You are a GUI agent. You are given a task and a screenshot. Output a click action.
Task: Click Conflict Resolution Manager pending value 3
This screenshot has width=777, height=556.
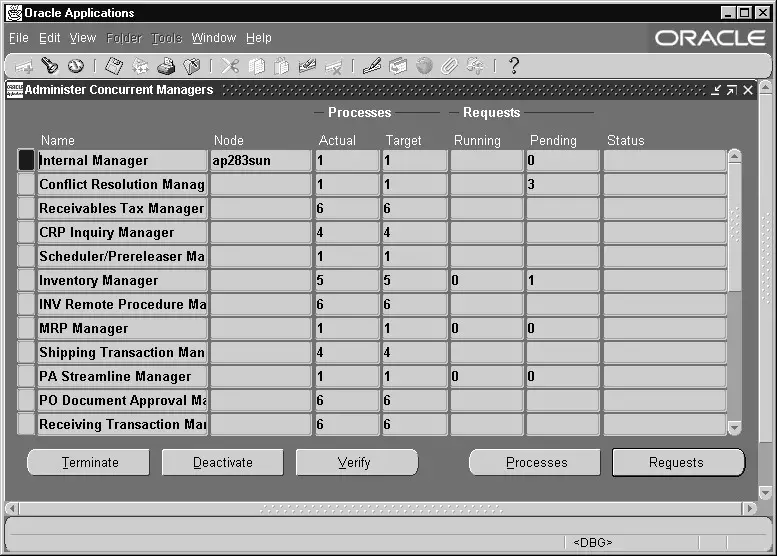pos(562,184)
